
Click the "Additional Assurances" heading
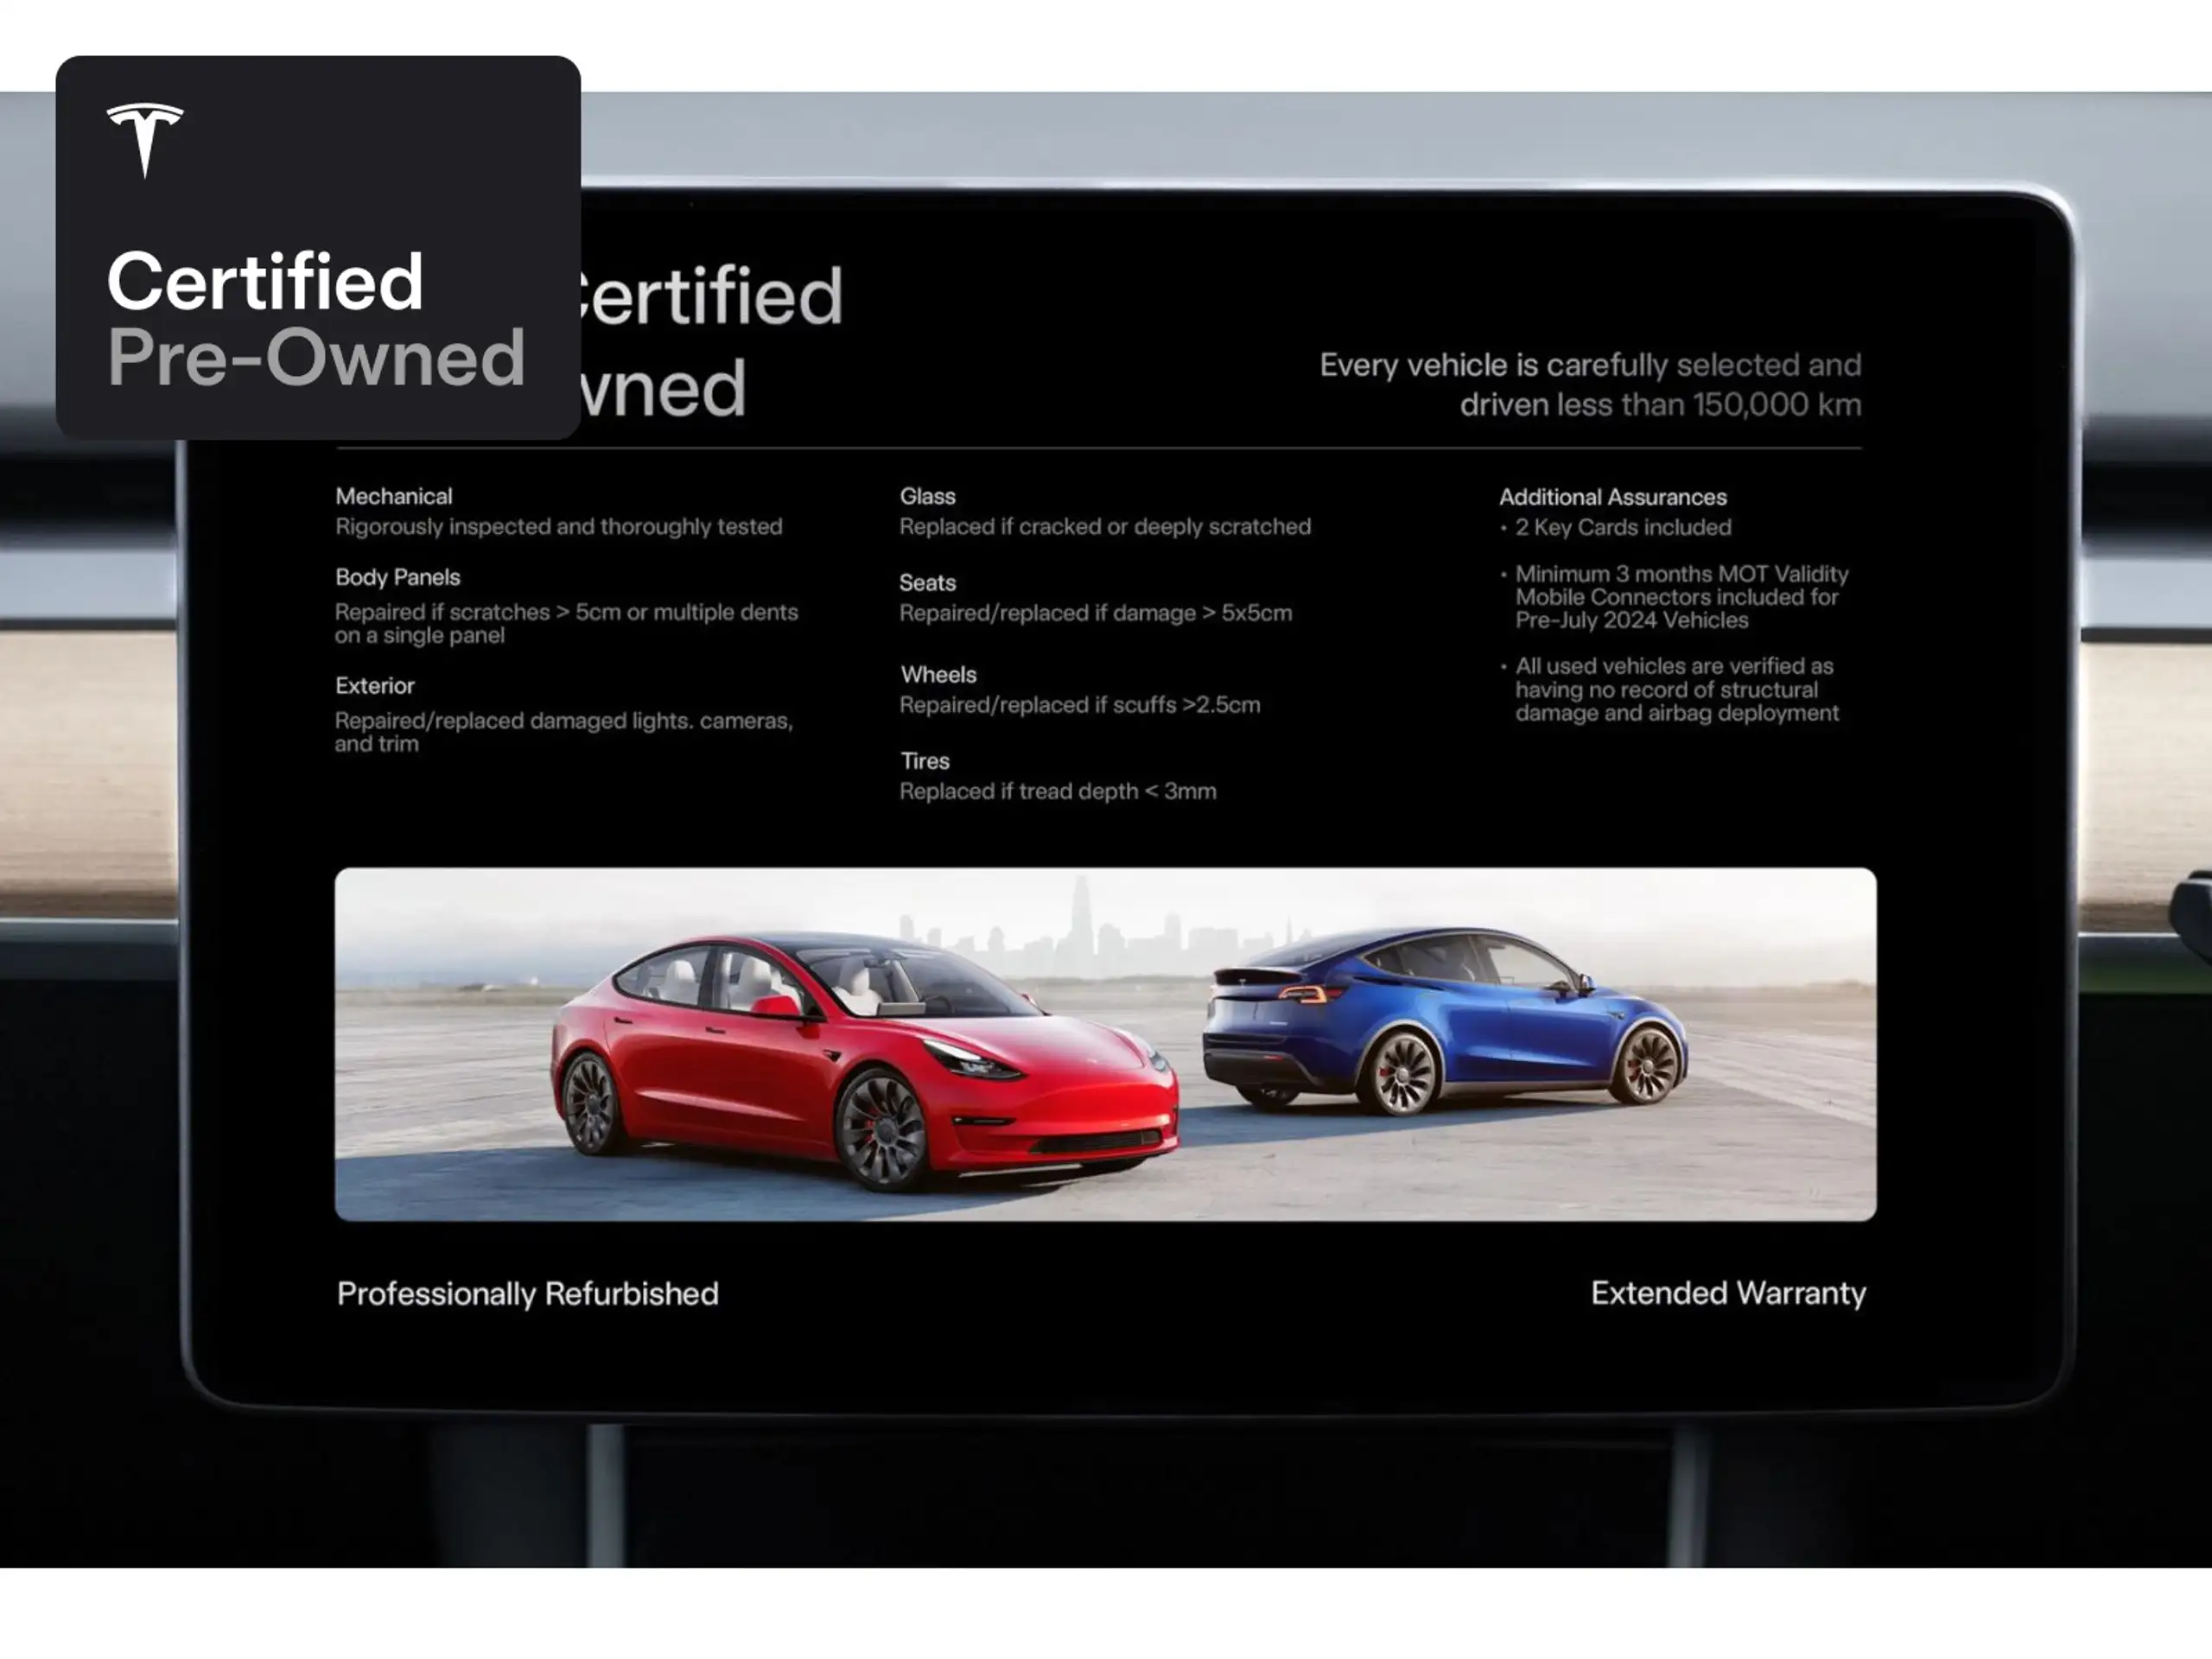point(1613,497)
